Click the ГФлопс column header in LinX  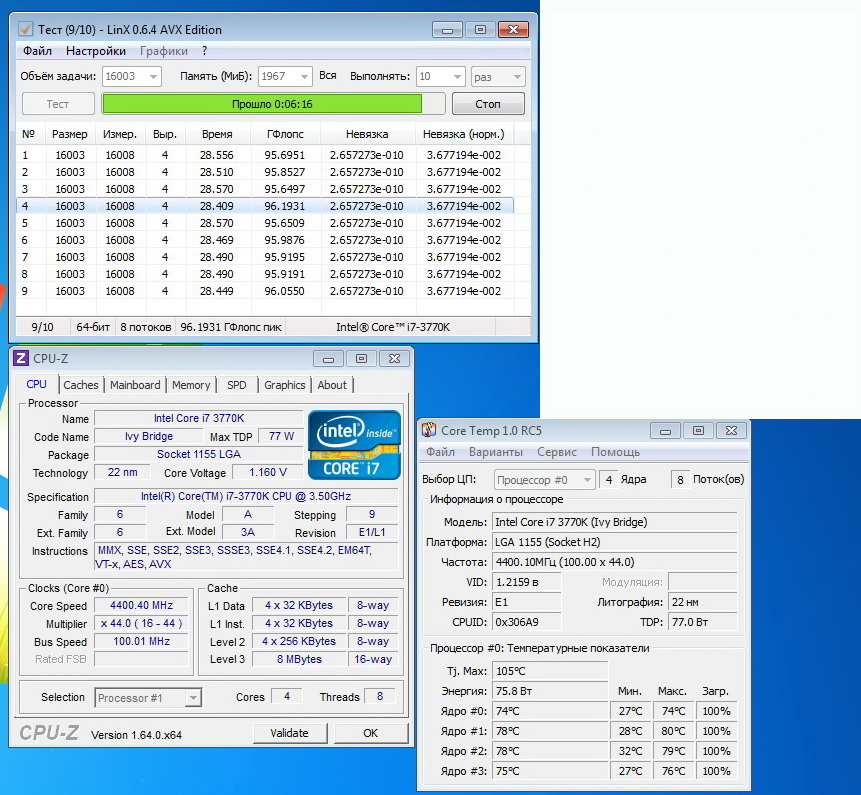tap(285, 134)
